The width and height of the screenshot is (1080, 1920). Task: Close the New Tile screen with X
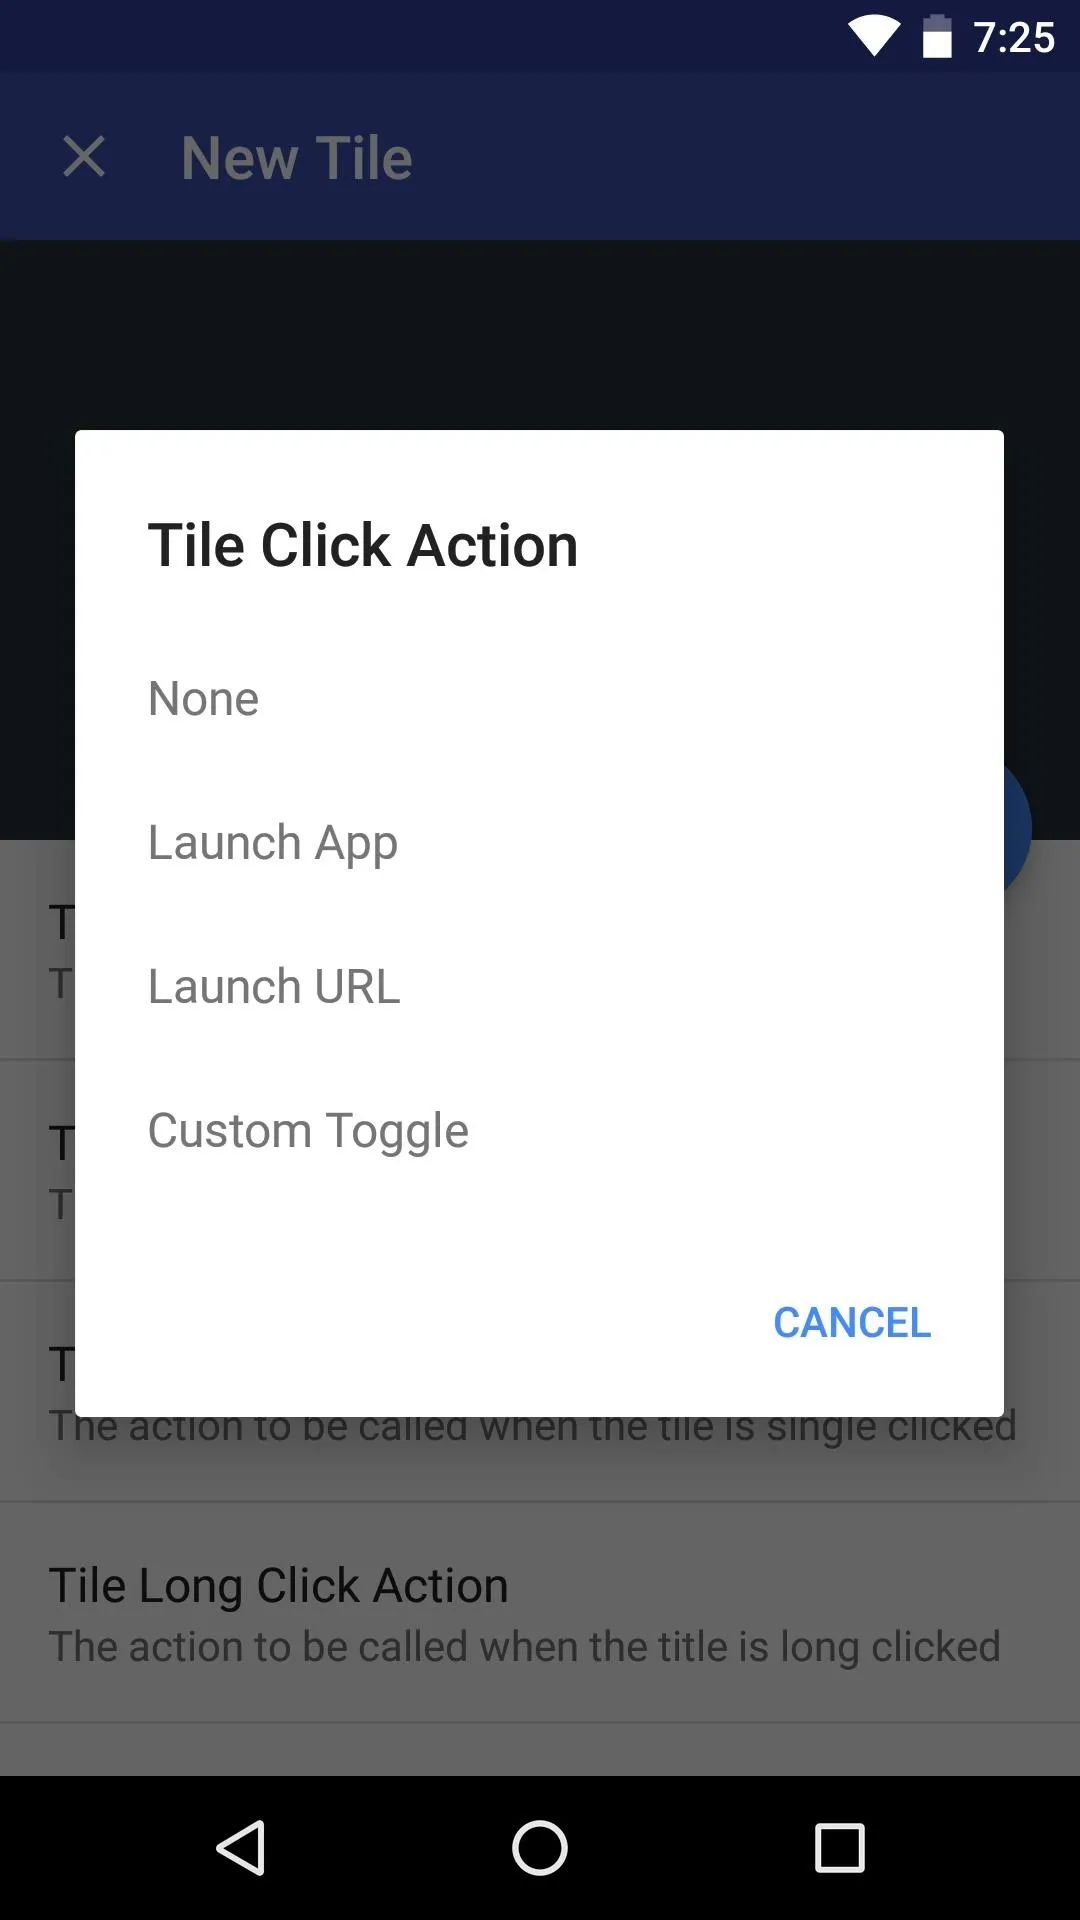(x=84, y=157)
